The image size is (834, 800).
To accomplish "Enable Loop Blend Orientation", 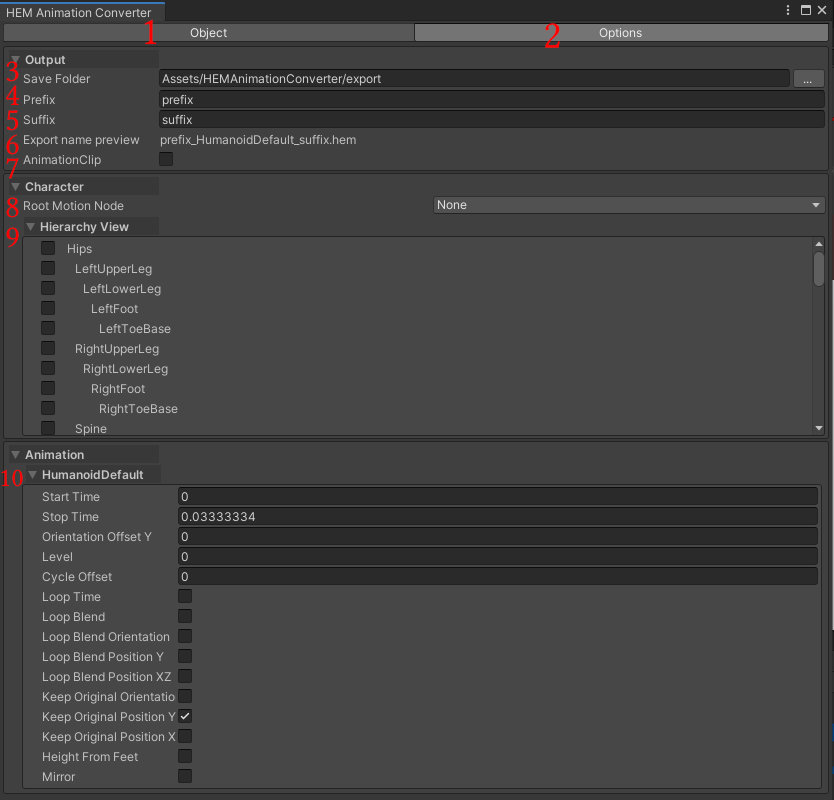I will click(184, 635).
